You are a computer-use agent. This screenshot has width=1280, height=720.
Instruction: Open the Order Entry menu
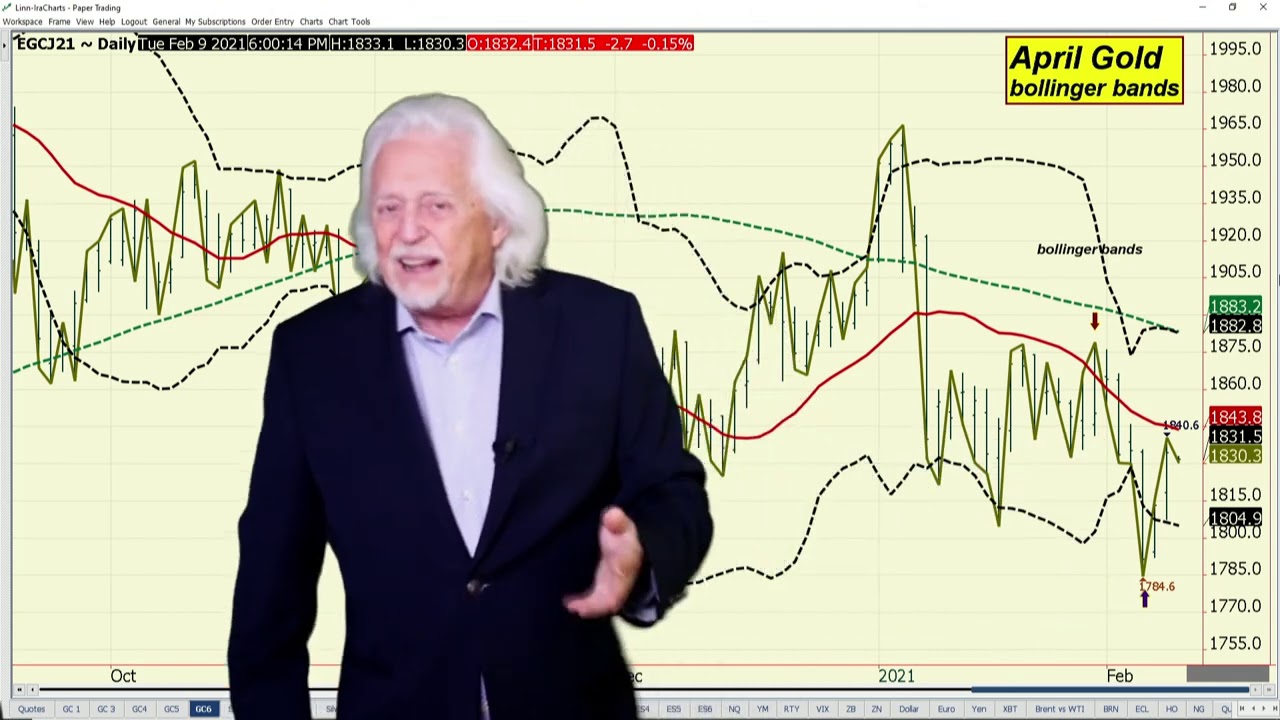point(272,21)
